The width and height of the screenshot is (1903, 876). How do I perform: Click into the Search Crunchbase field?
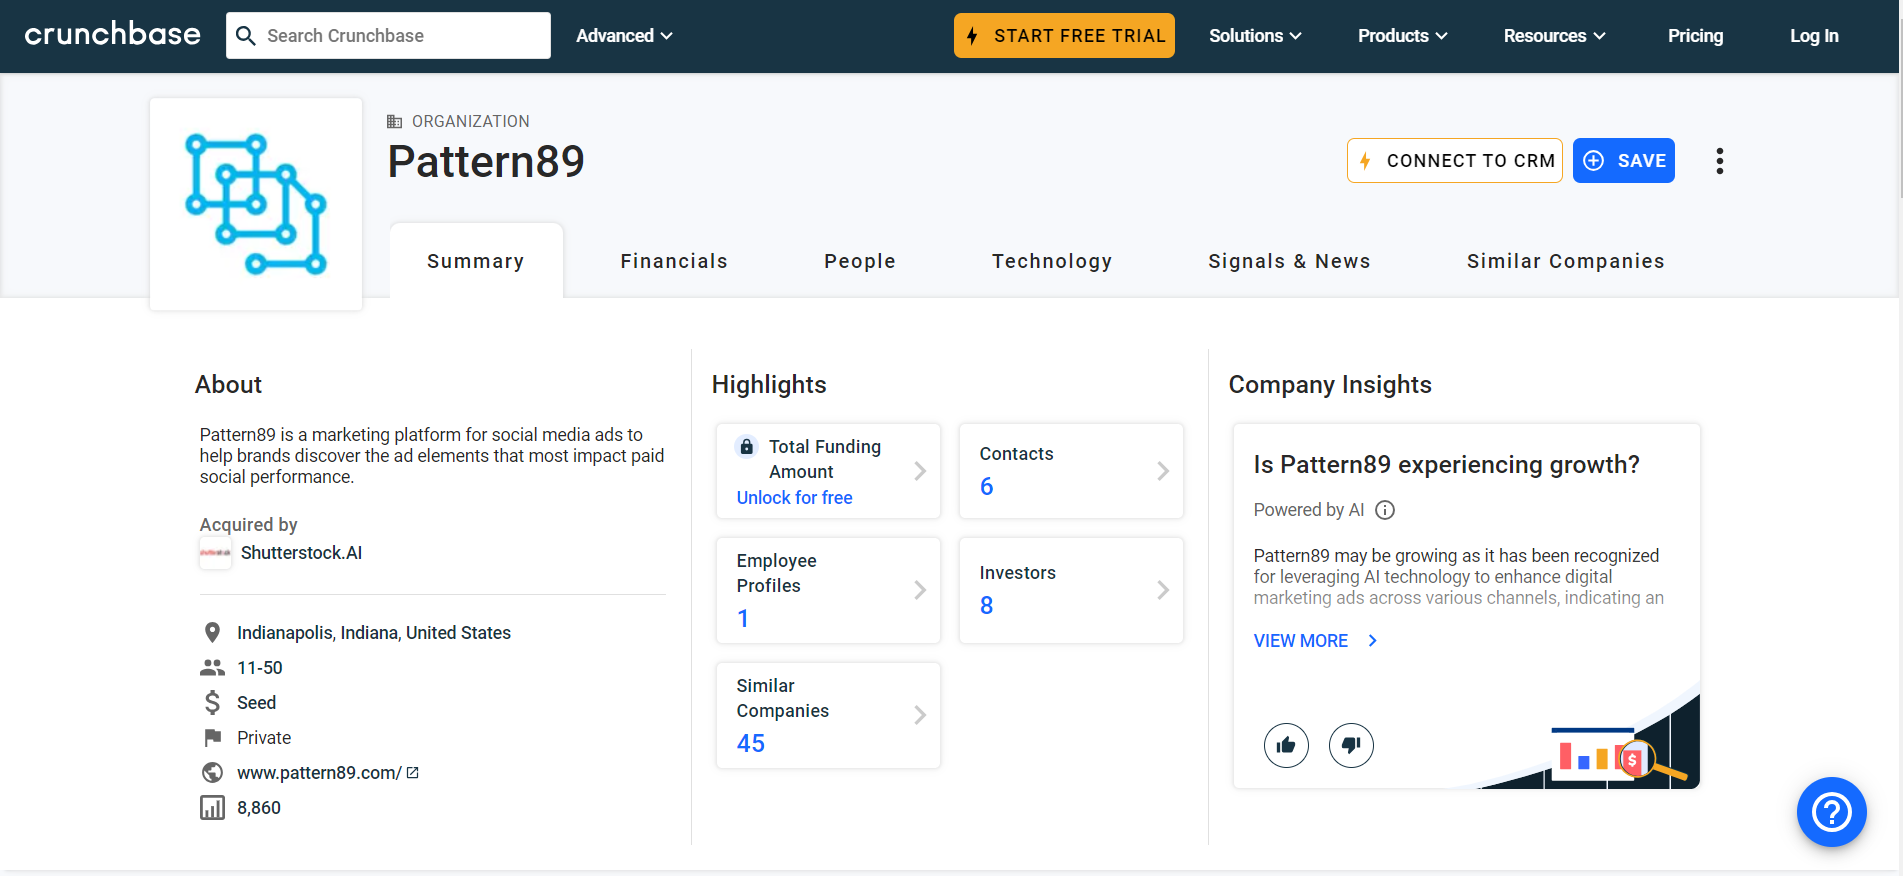pyautogui.click(x=400, y=36)
